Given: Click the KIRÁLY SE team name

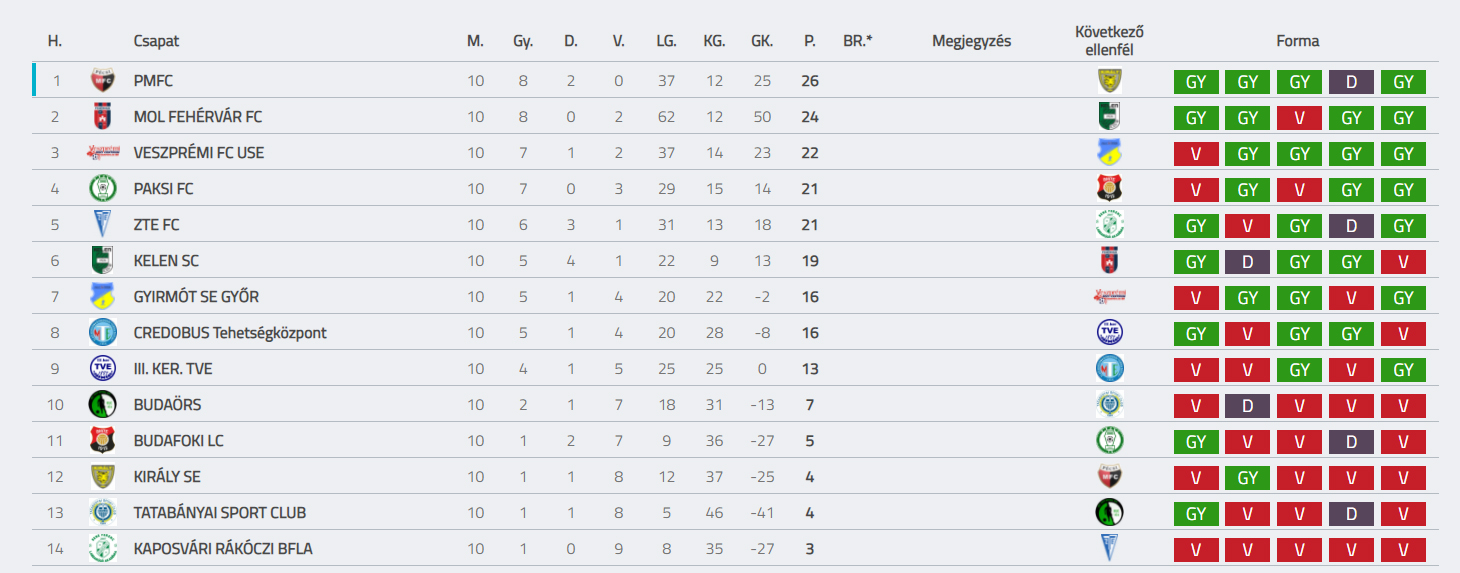Looking at the screenshot, I should [x=167, y=477].
